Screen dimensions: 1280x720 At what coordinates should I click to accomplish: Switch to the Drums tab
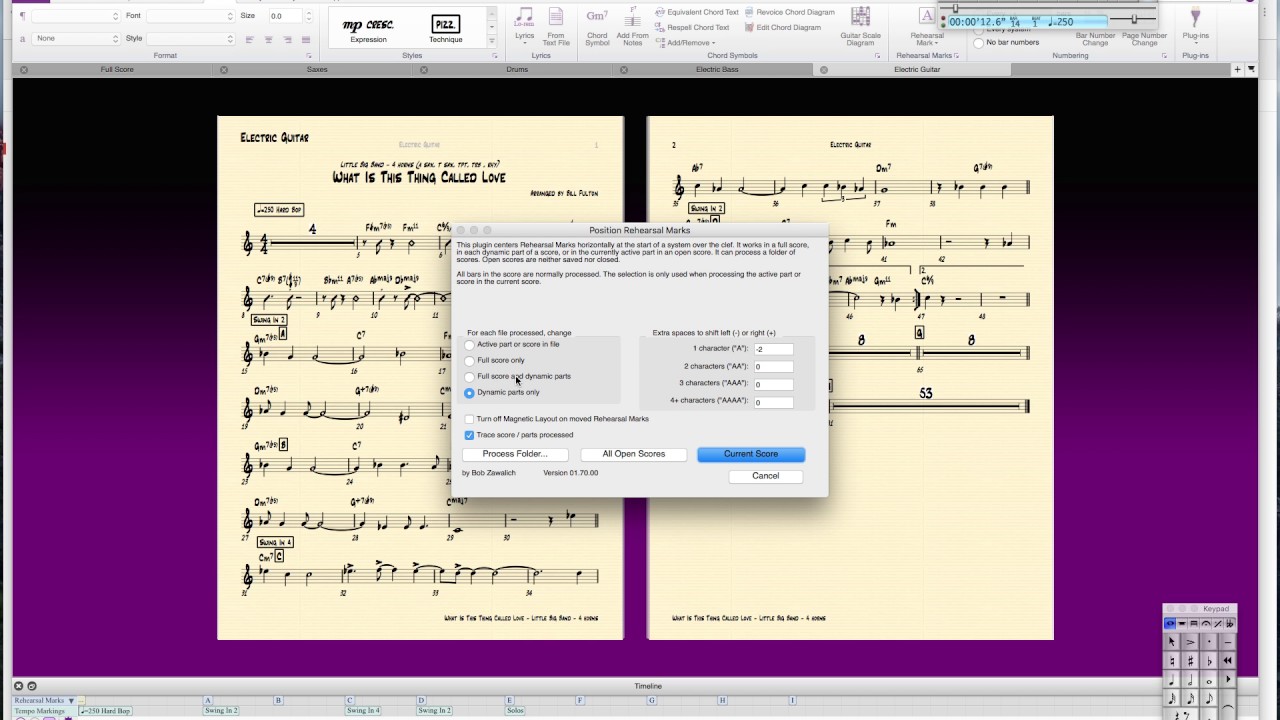[x=517, y=70]
